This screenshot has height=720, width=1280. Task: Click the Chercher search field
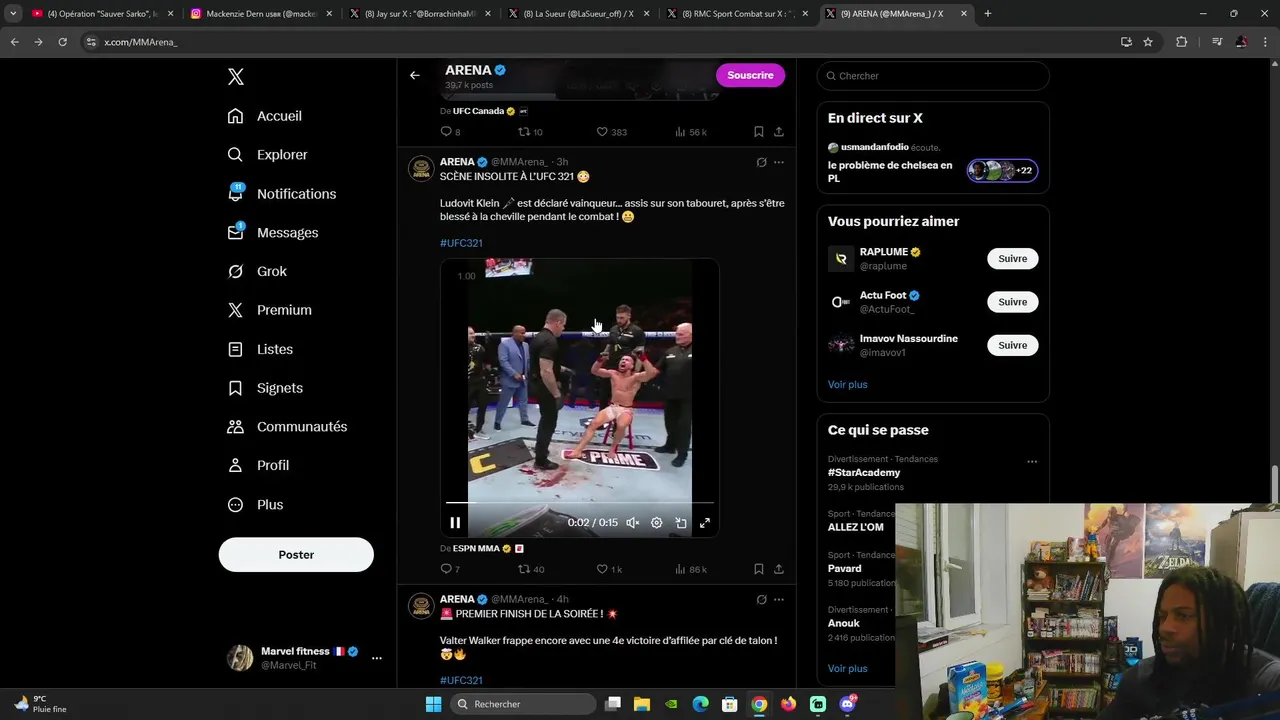click(x=933, y=76)
